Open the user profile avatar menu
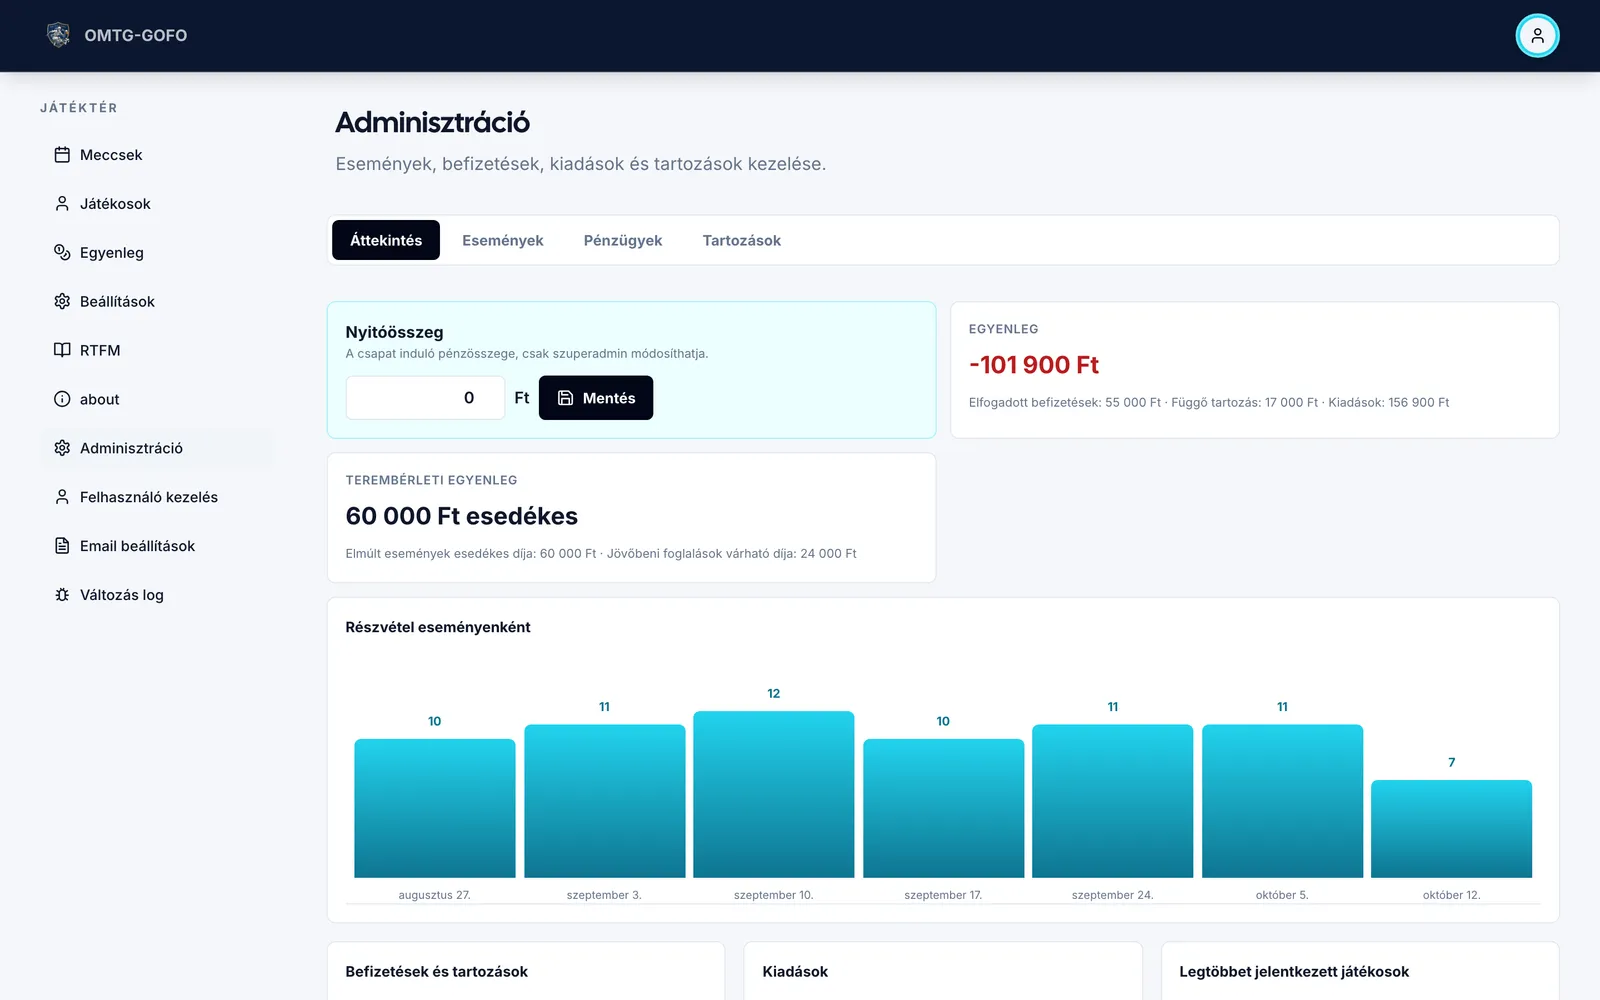The image size is (1600, 1000). point(1537,36)
